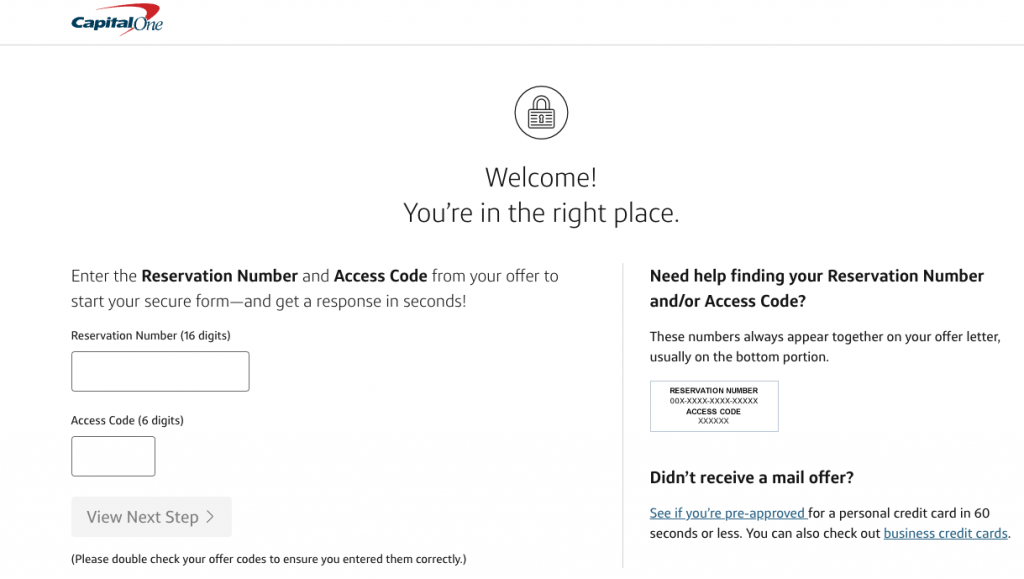Click the sample offer letter codes image

(714, 406)
